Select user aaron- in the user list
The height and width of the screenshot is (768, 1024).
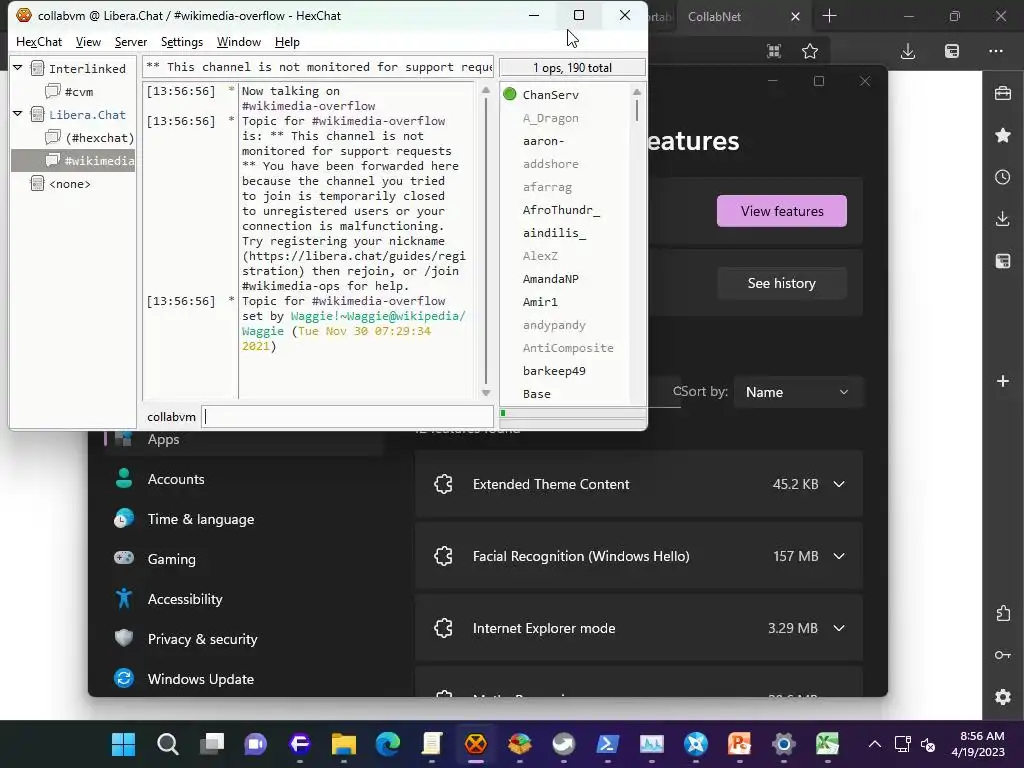tap(543, 141)
